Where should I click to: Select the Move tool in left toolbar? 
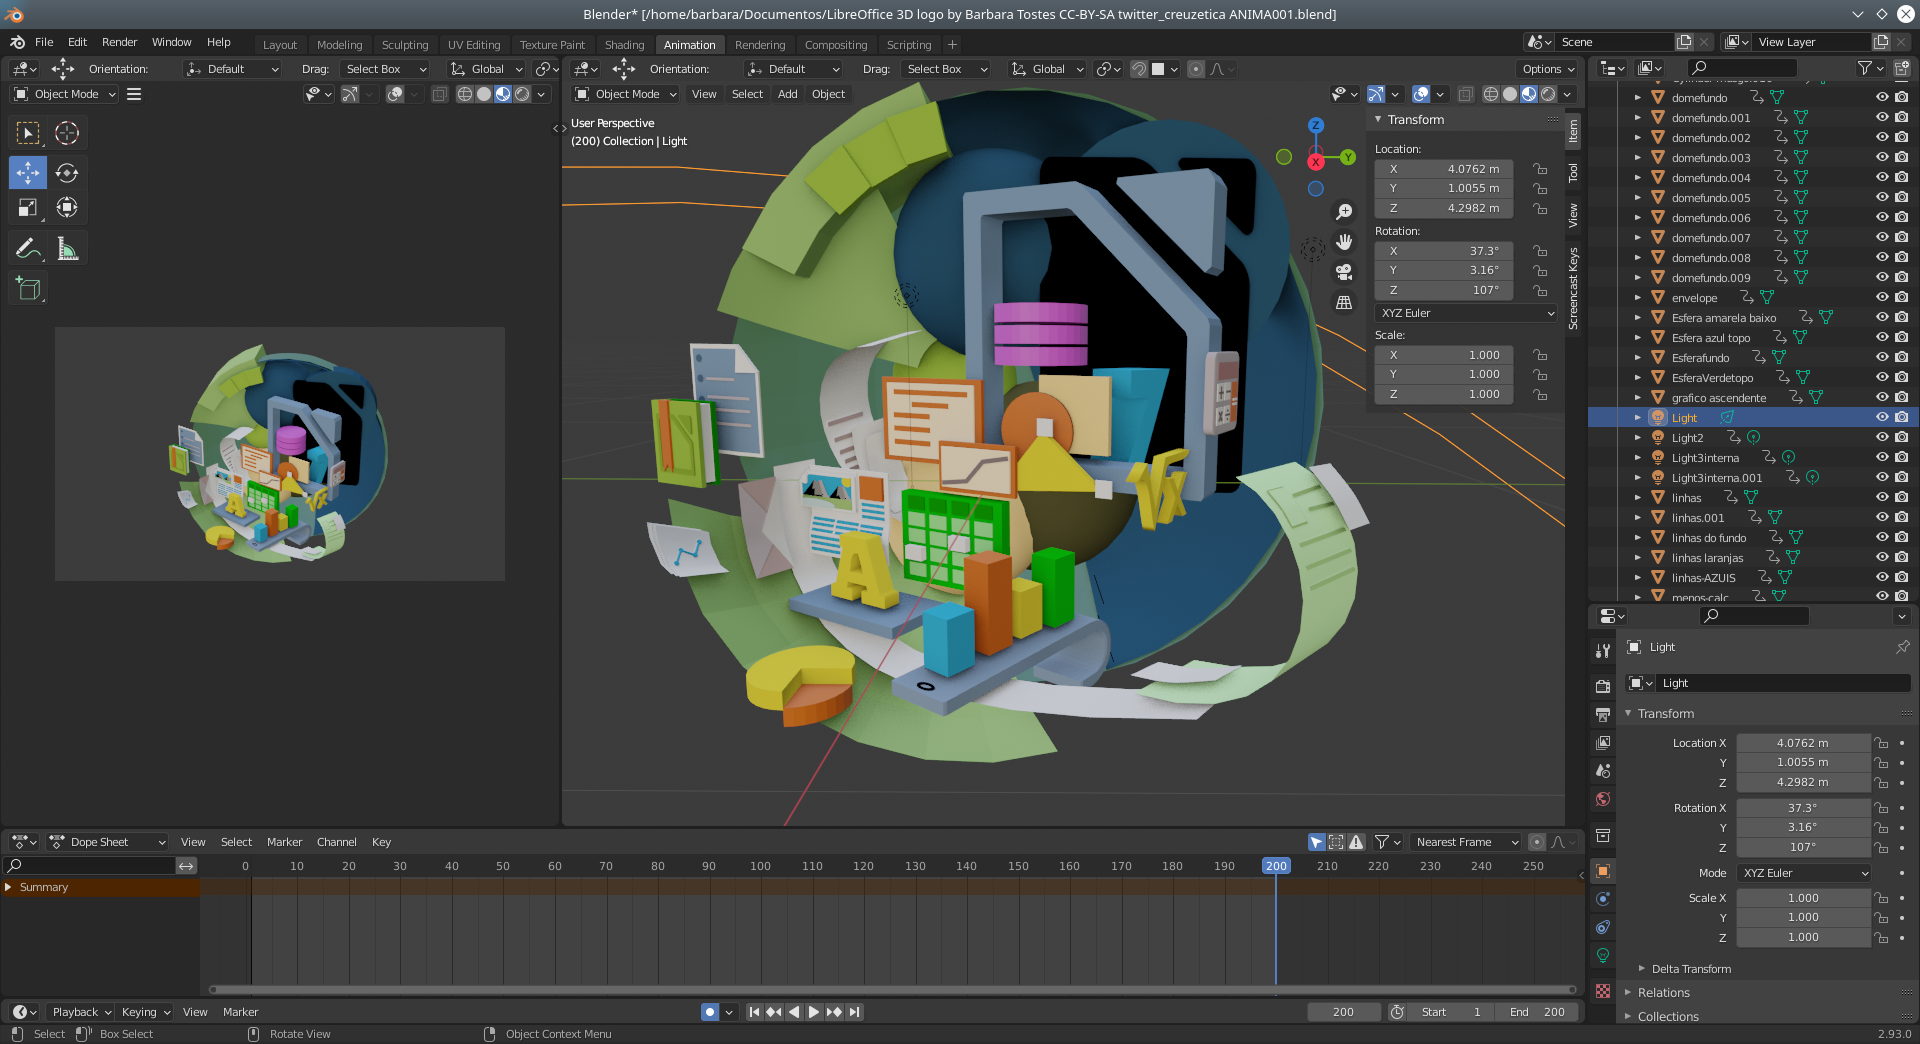click(28, 173)
